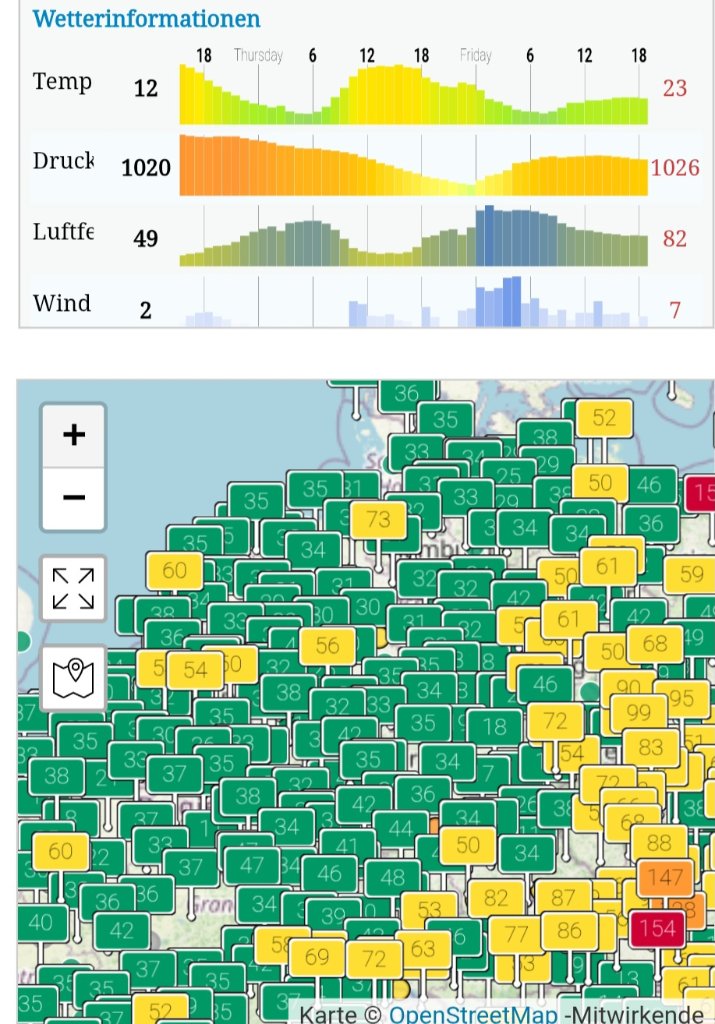The height and width of the screenshot is (1024, 715).
Task: Select the orange 147 station marker
Action: pyautogui.click(x=665, y=879)
